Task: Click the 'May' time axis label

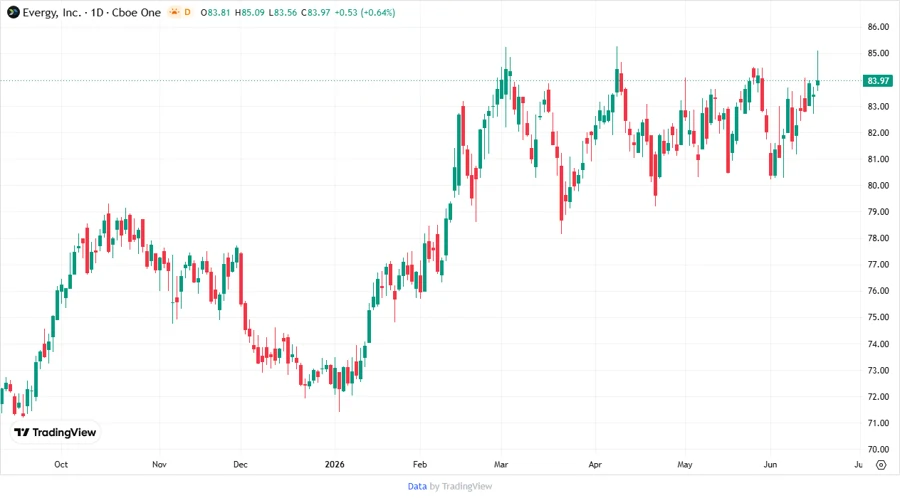Action: click(x=685, y=464)
